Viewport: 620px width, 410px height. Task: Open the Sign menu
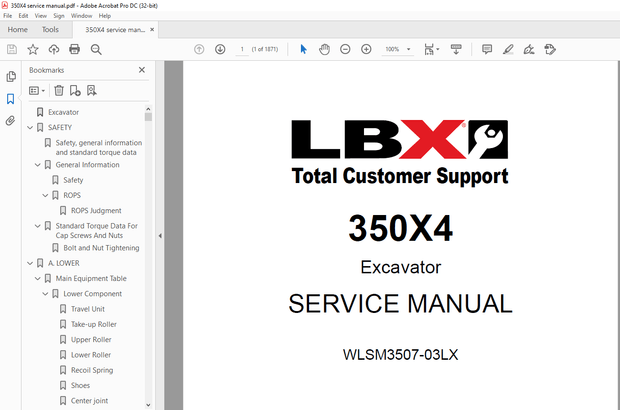point(59,16)
